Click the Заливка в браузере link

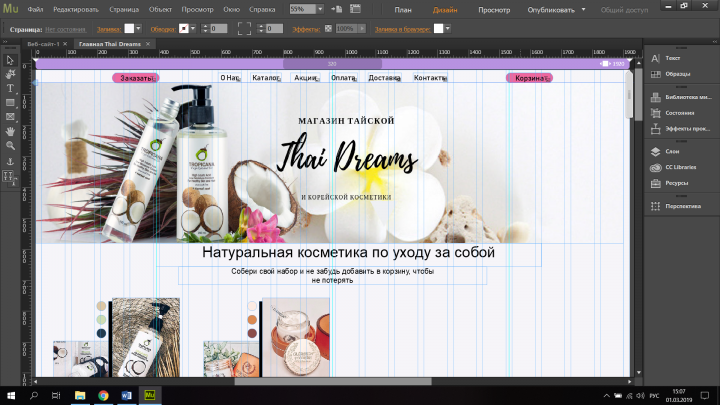pyautogui.click(x=402, y=29)
